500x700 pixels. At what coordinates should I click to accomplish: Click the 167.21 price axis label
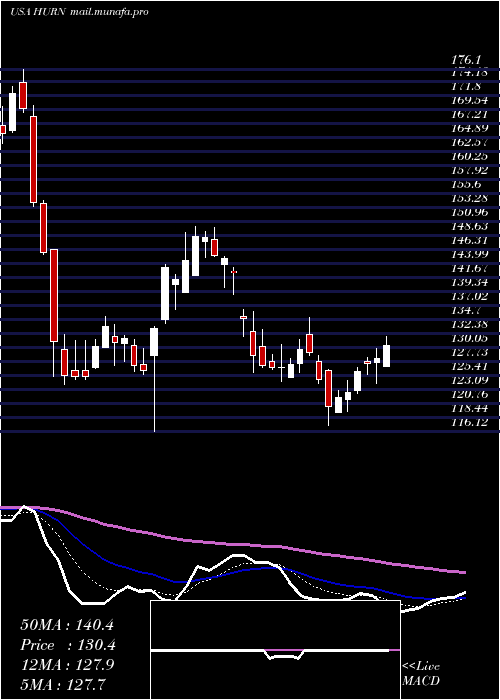point(471,115)
